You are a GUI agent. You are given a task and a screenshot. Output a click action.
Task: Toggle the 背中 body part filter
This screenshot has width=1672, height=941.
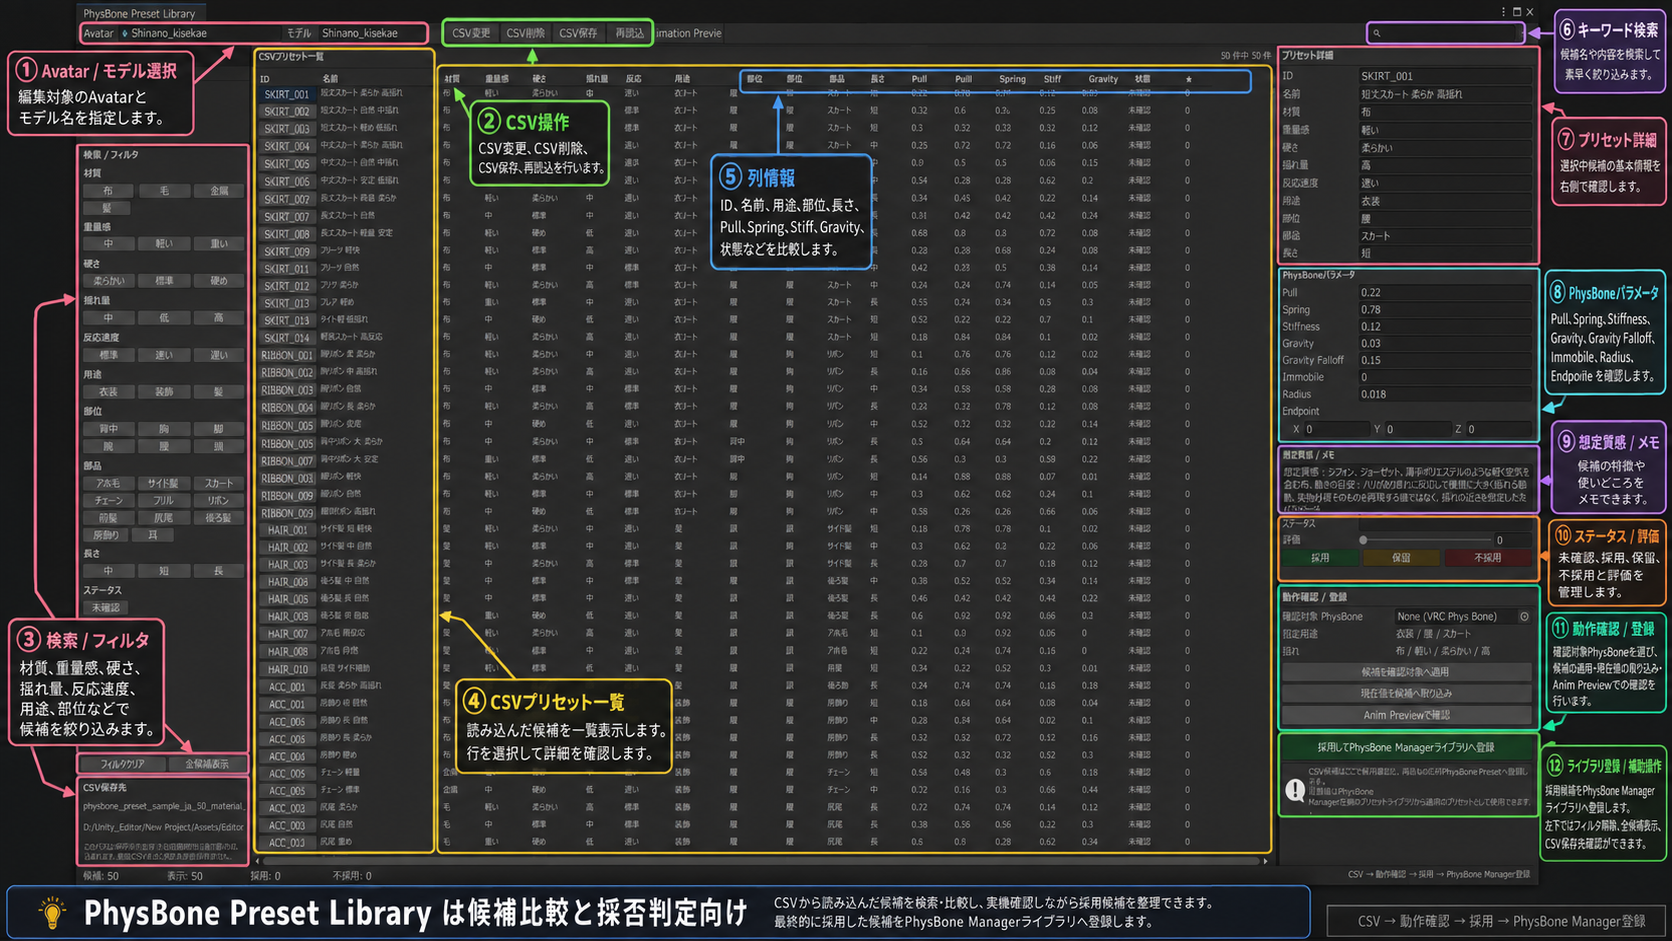point(108,429)
